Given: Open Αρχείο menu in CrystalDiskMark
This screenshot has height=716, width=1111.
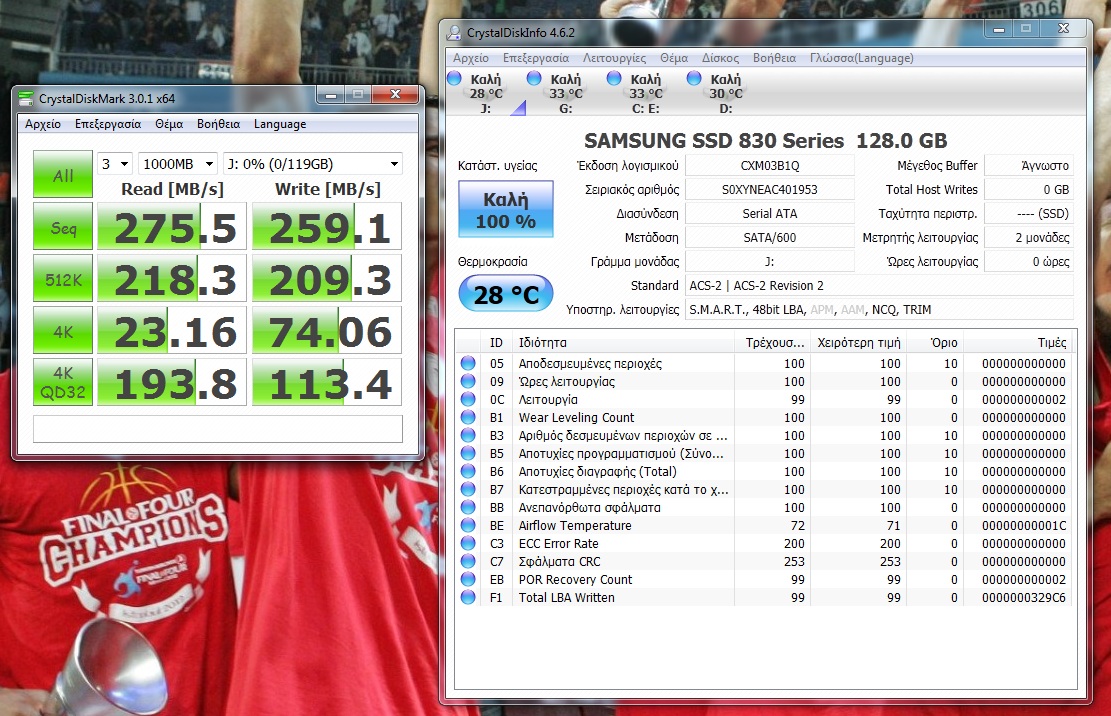Looking at the screenshot, I should 43,124.
